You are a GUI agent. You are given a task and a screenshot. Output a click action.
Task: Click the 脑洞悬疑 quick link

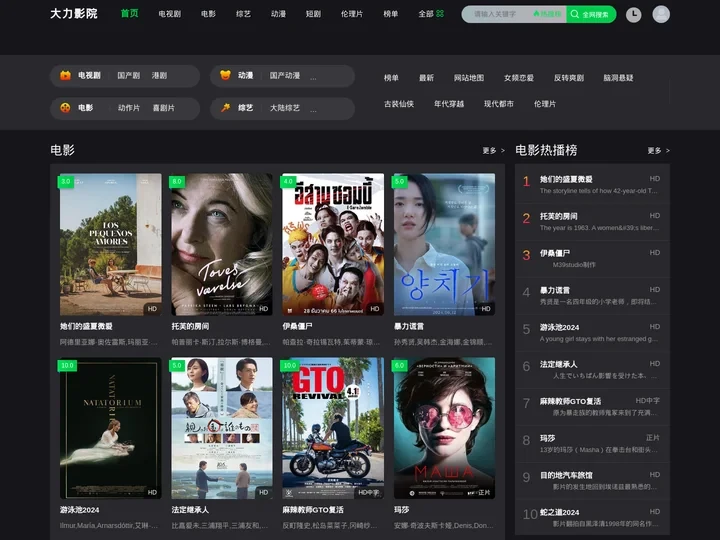(619, 78)
